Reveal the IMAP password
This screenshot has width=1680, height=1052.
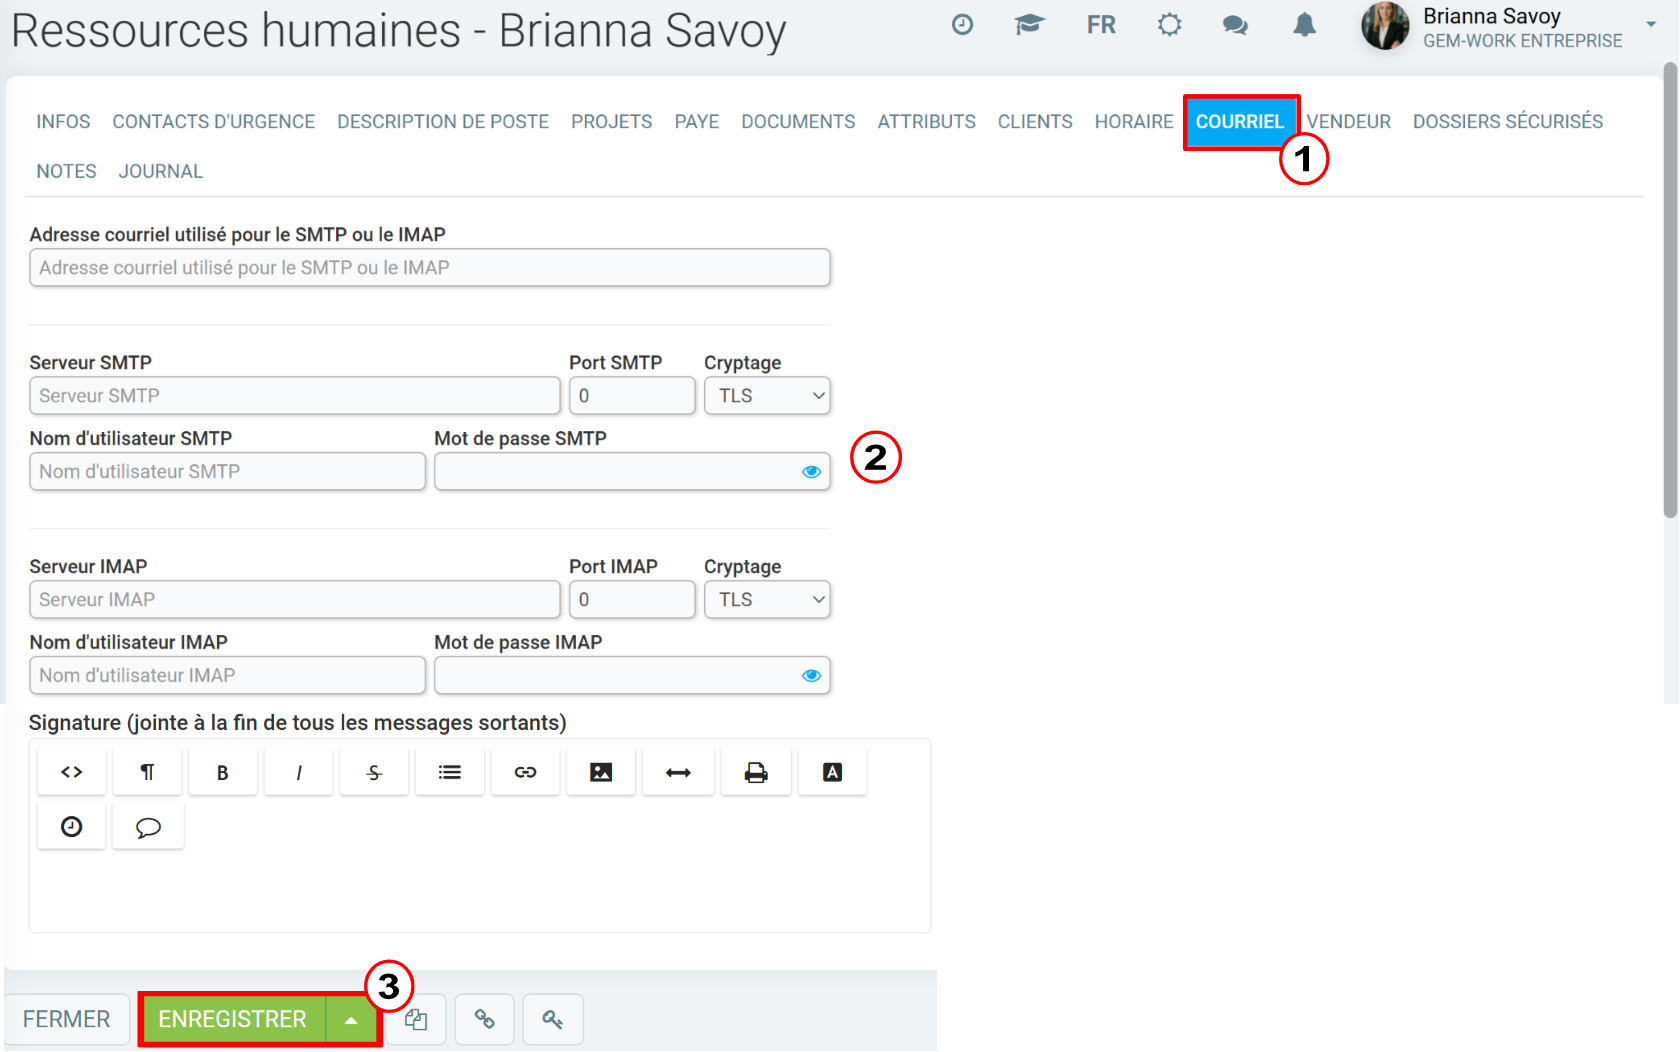tap(811, 676)
